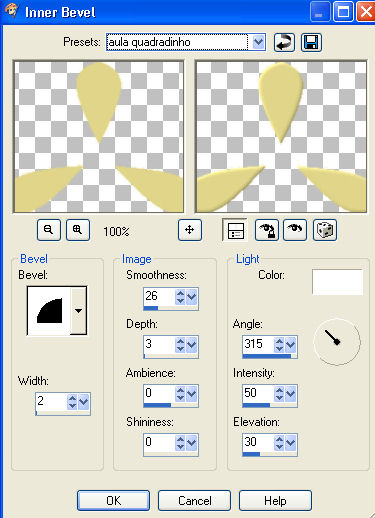This screenshot has height=518, width=375.
Task: Toggle the show/hide previews button
Action: pyautogui.click(x=235, y=230)
